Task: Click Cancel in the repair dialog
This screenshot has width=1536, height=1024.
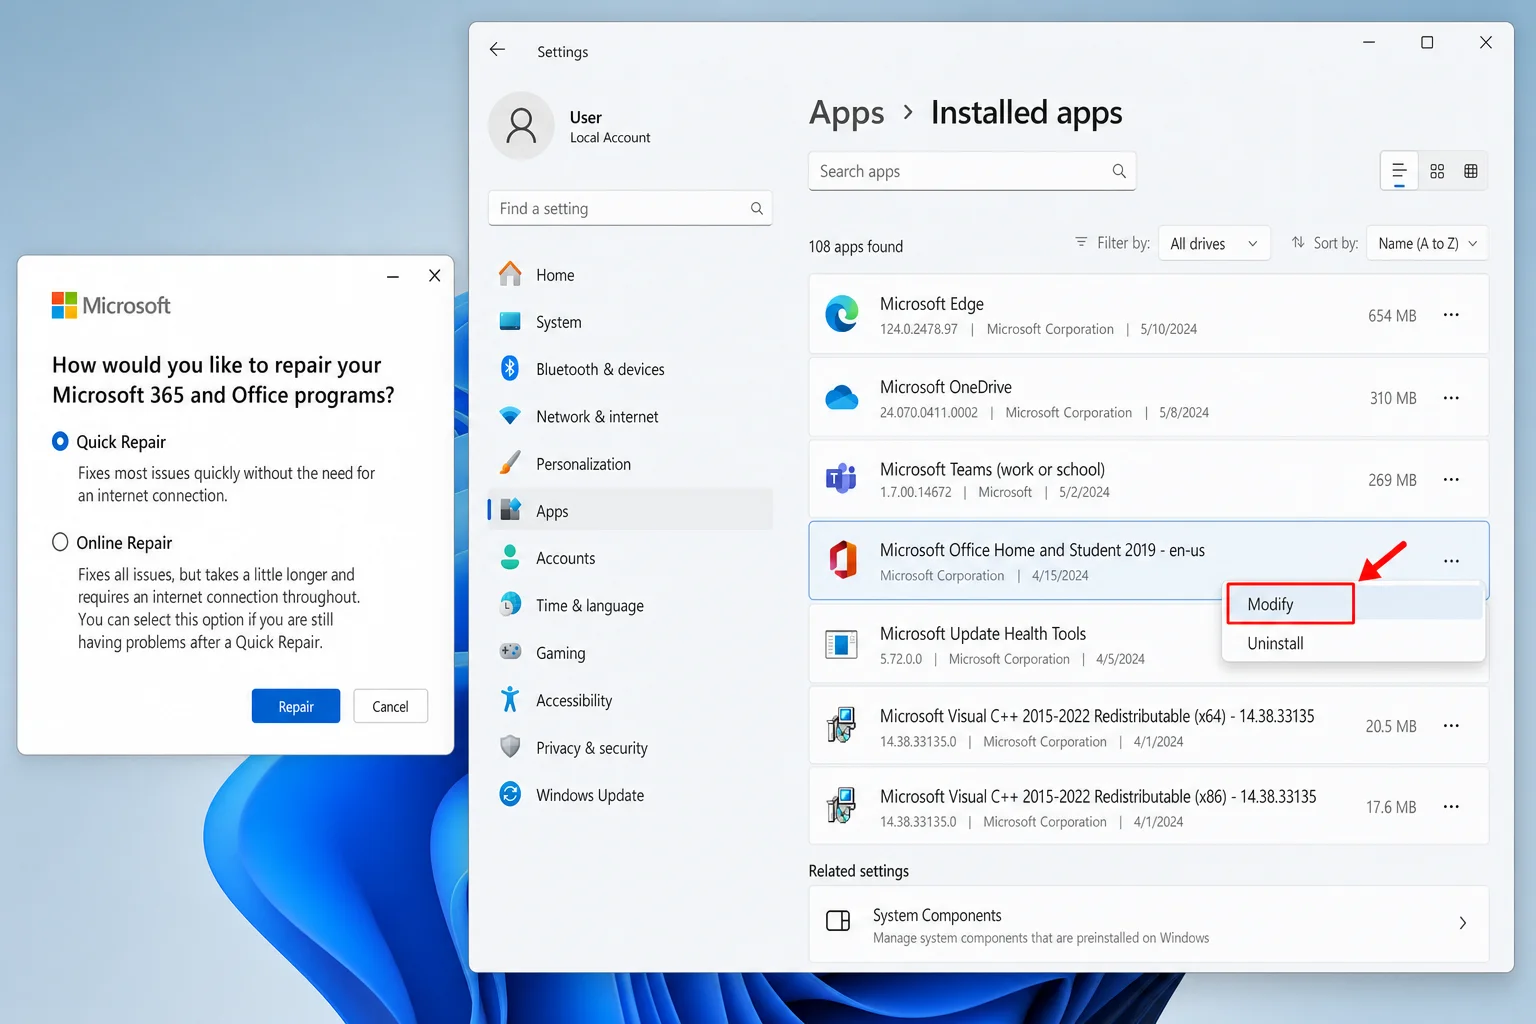Action: pos(390,706)
